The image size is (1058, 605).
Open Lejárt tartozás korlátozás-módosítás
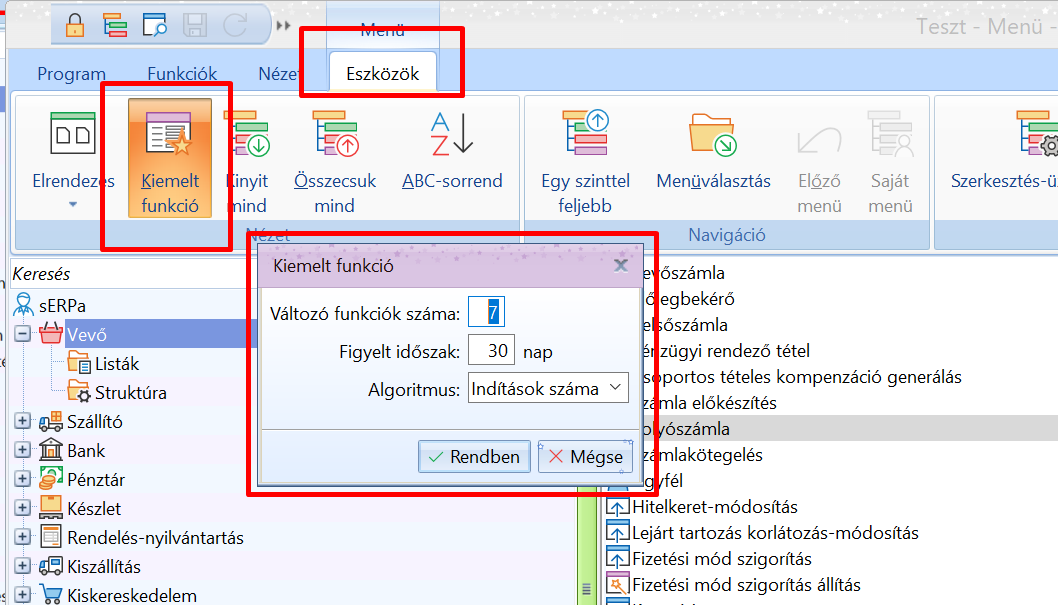775,533
